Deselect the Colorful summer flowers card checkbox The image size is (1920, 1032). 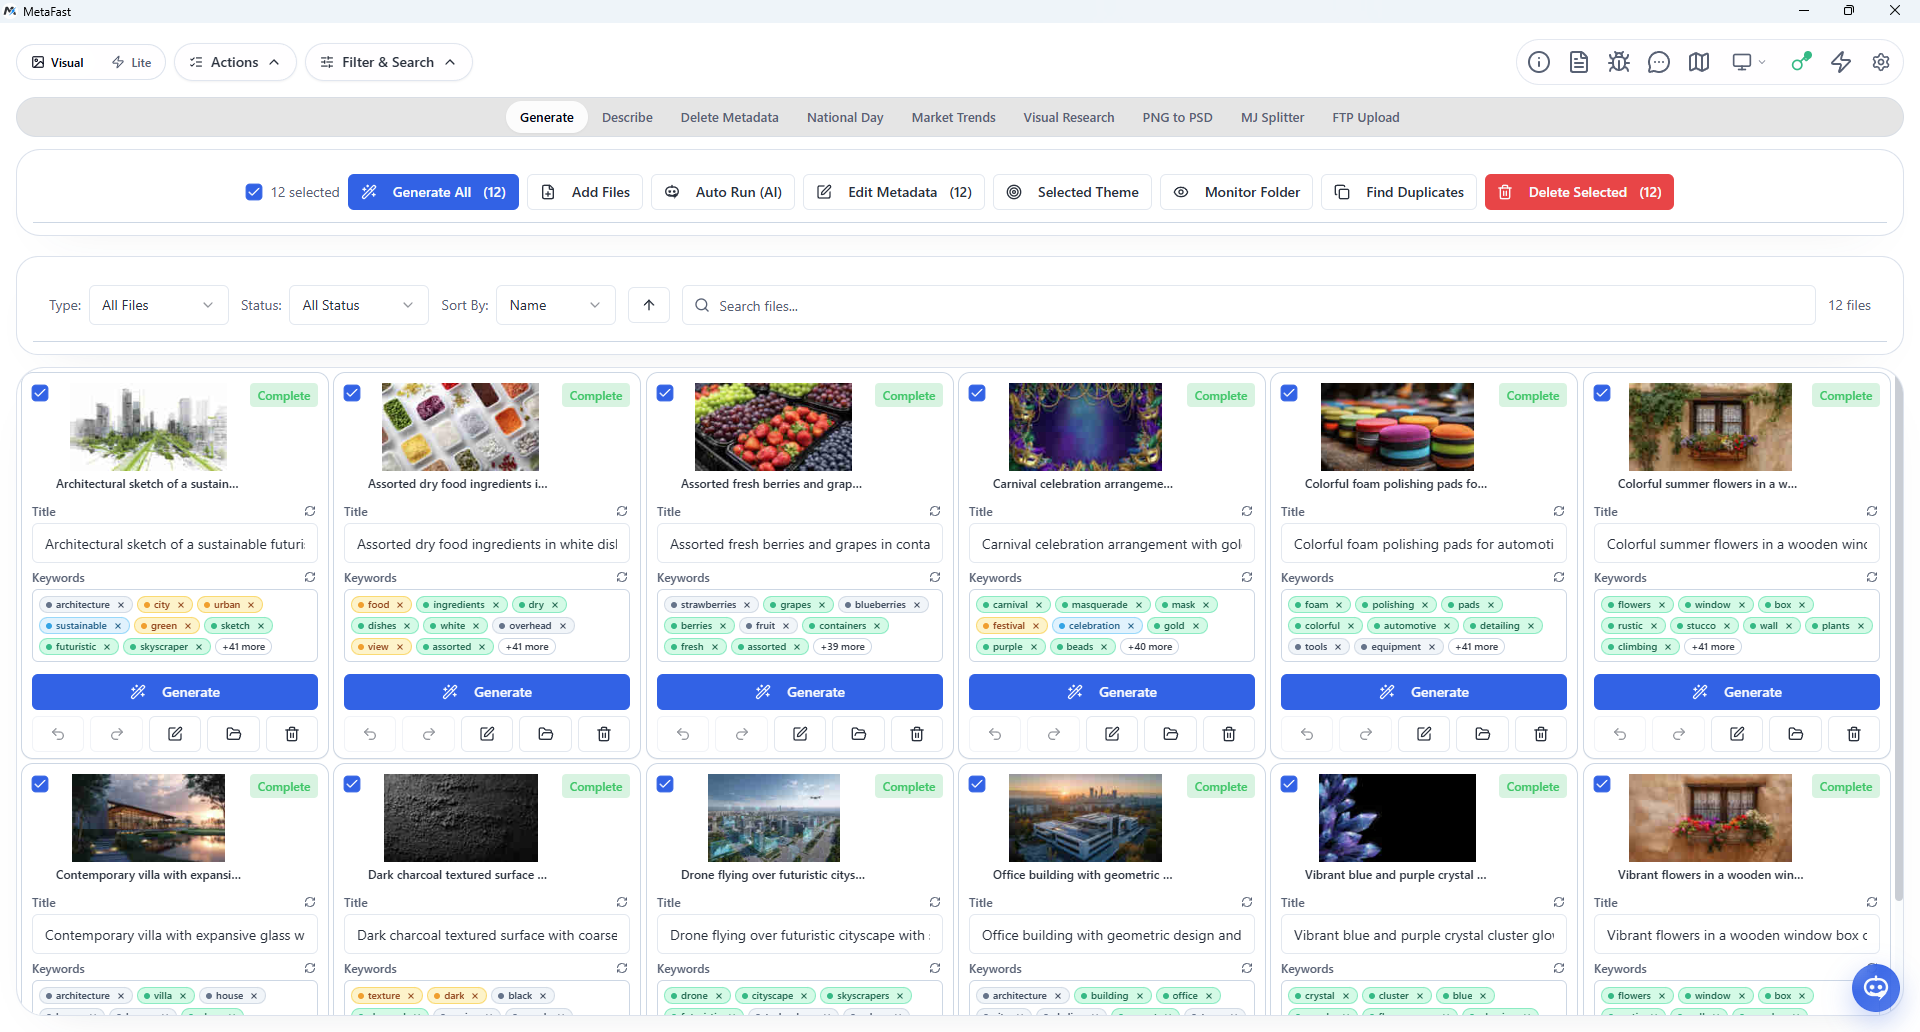(1602, 393)
